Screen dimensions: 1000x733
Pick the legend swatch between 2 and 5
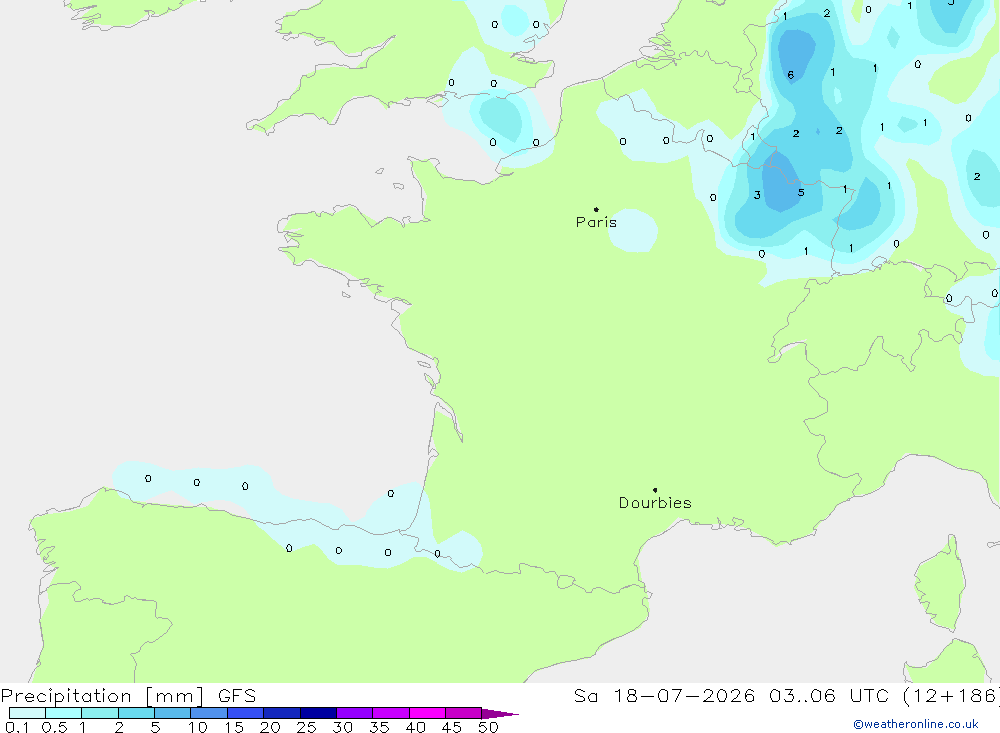tap(136, 713)
